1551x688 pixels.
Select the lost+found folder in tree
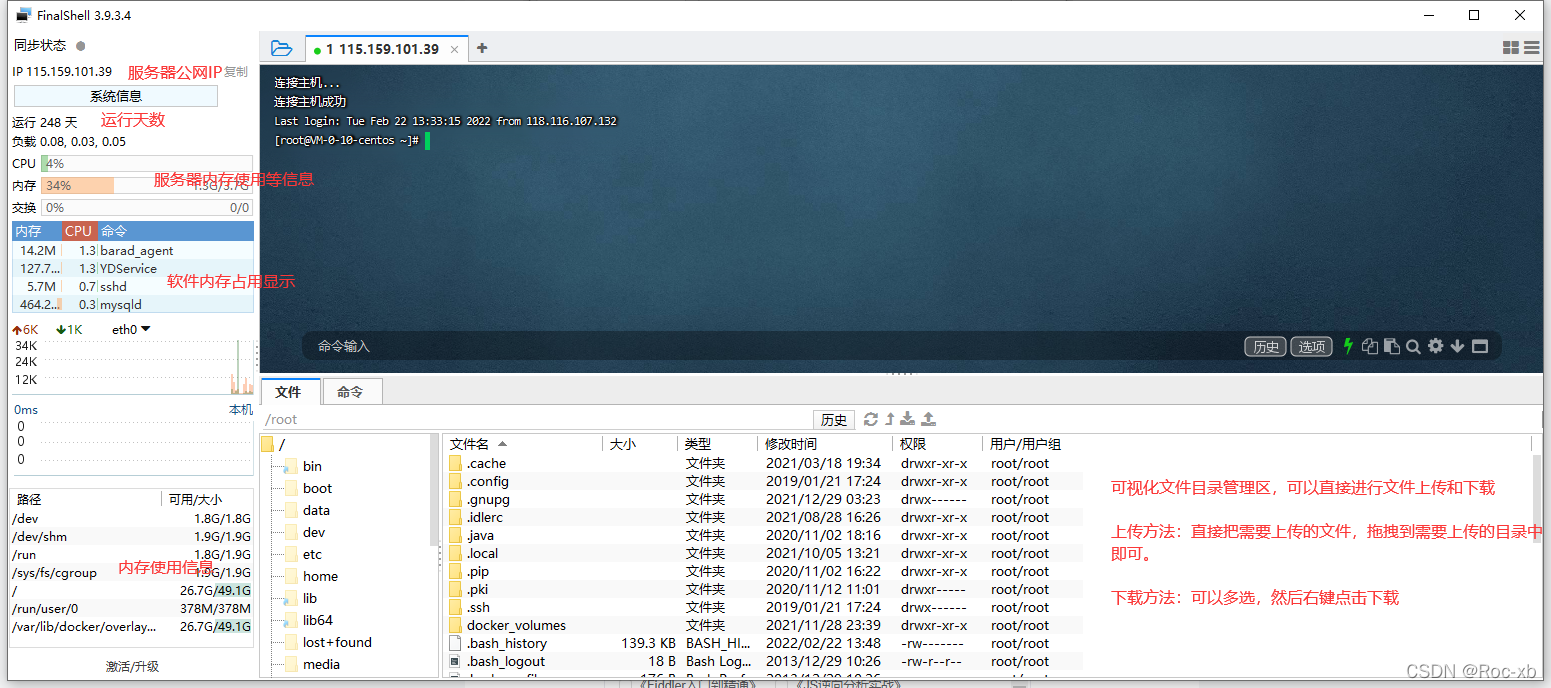(328, 642)
